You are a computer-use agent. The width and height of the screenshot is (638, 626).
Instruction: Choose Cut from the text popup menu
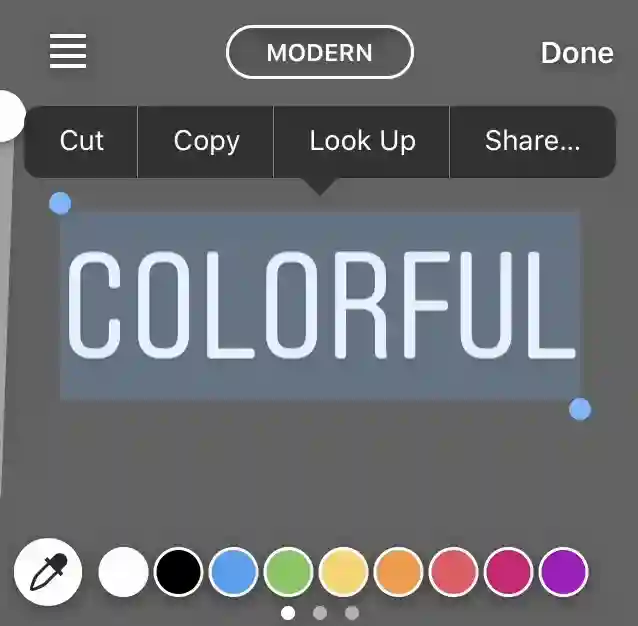click(x=81, y=141)
